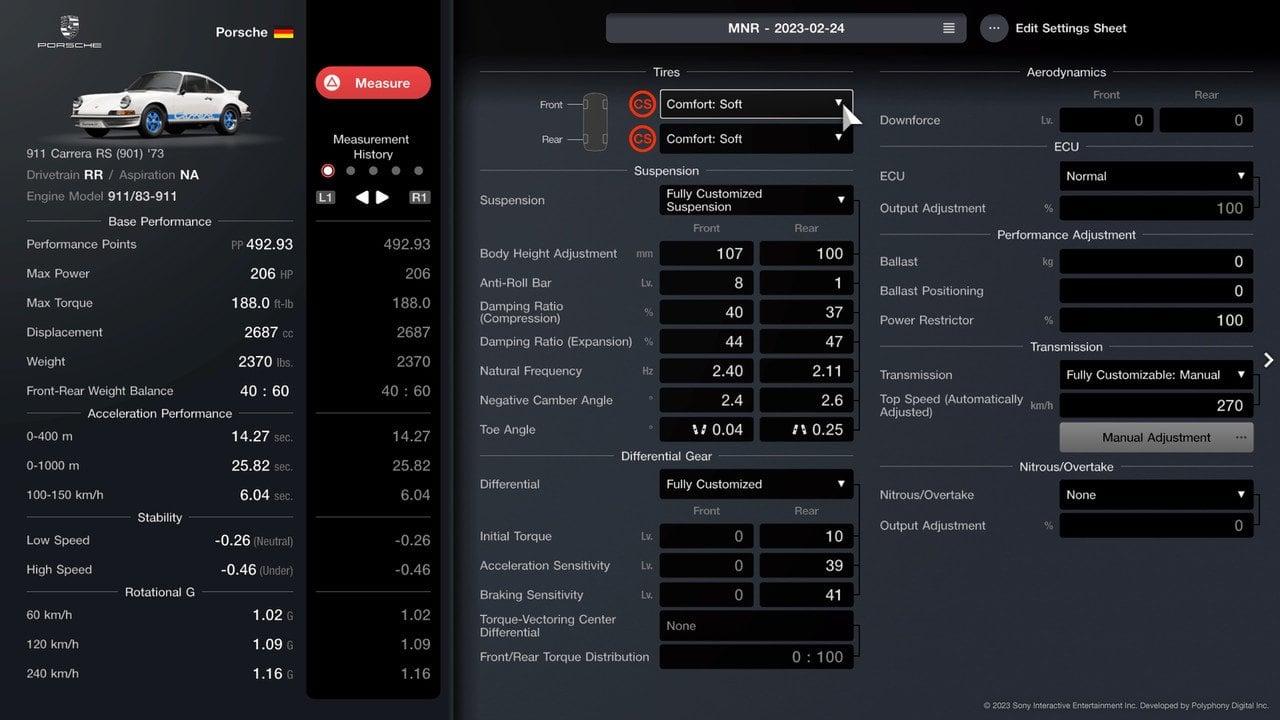Click the German flag icon
Image resolution: width=1280 pixels, height=720 pixels.
click(x=284, y=32)
